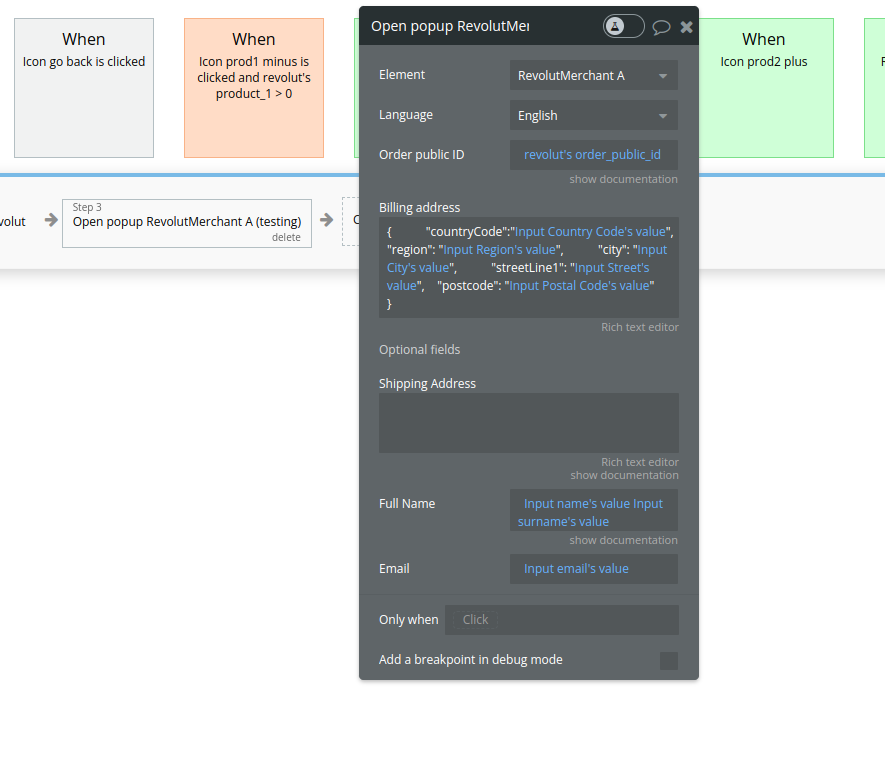Click the Optional fields label
This screenshot has width=885, height=758.
tap(419, 350)
